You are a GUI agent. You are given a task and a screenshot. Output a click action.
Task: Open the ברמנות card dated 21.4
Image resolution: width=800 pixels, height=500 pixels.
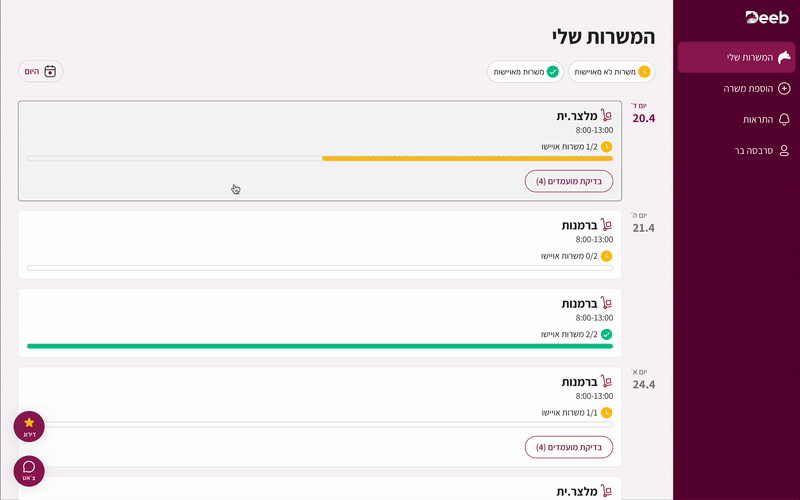click(320, 245)
